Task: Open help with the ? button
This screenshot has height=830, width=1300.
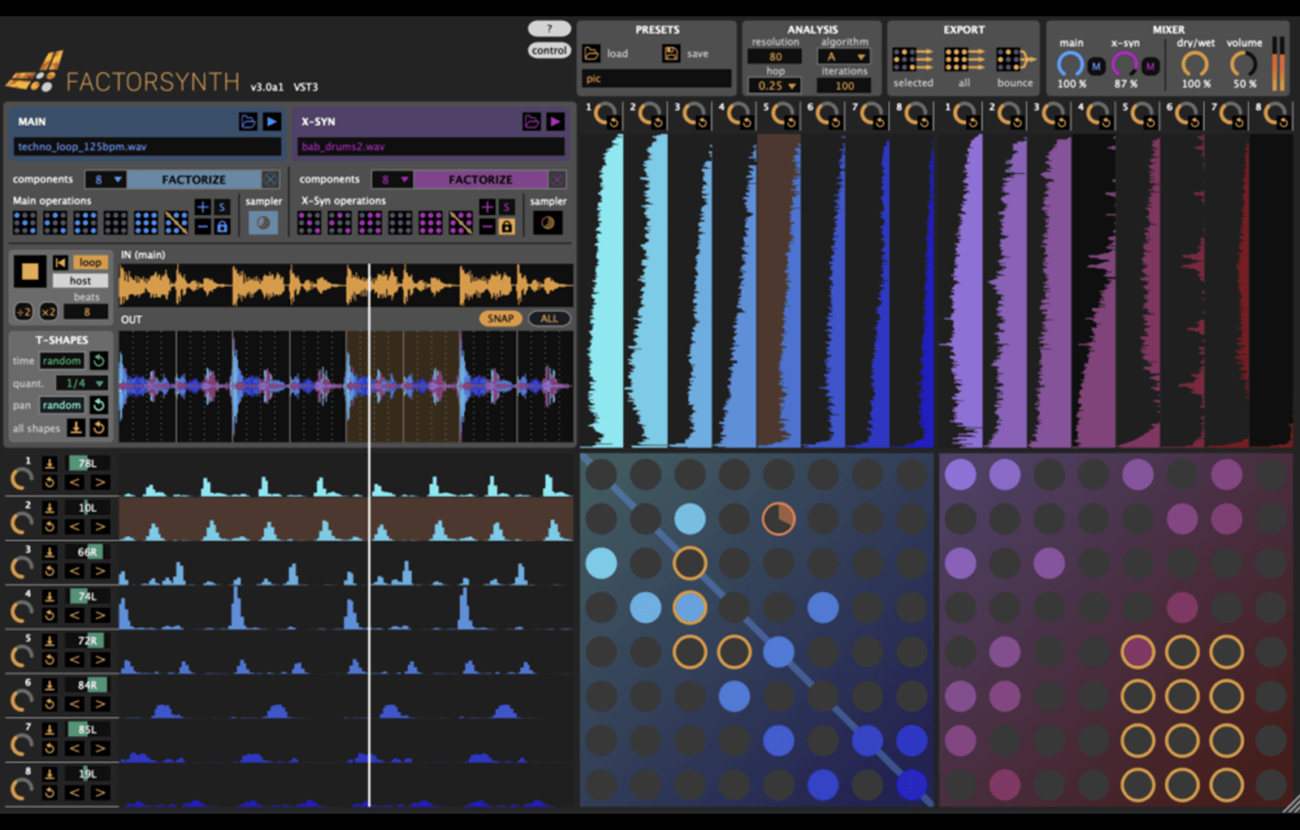Action: (549, 29)
